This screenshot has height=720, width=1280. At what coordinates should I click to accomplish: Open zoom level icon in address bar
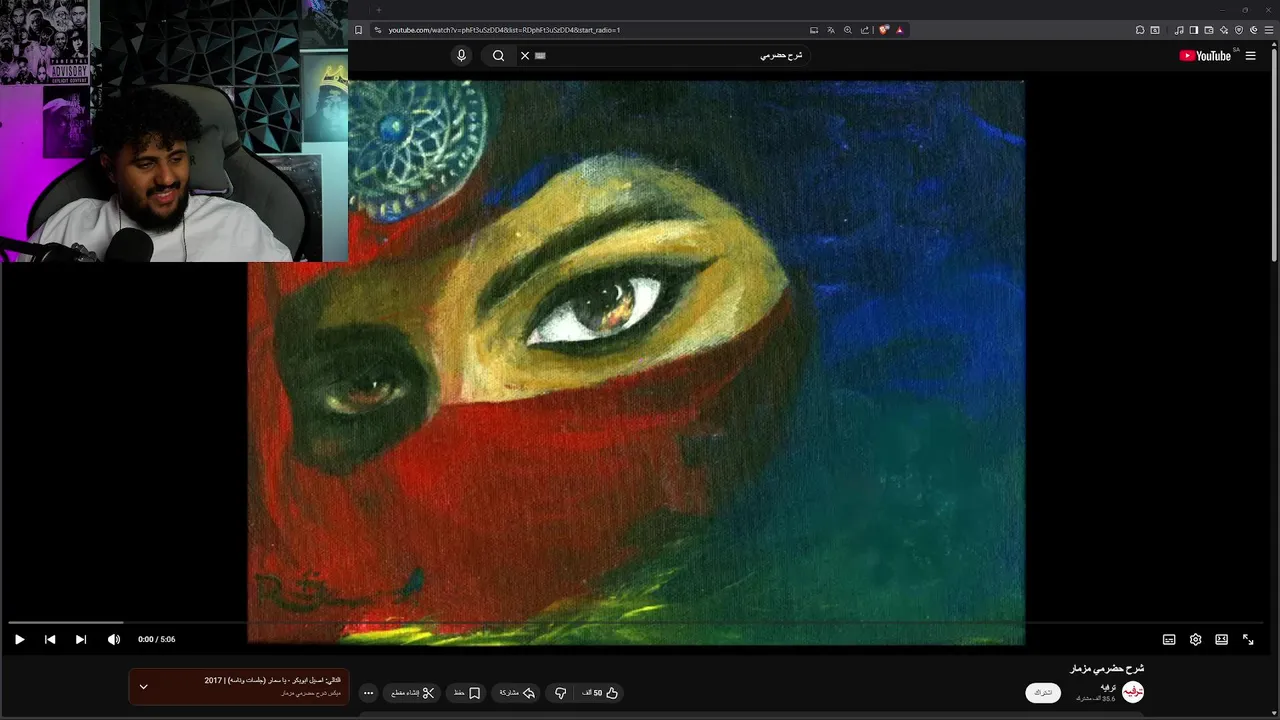848,30
